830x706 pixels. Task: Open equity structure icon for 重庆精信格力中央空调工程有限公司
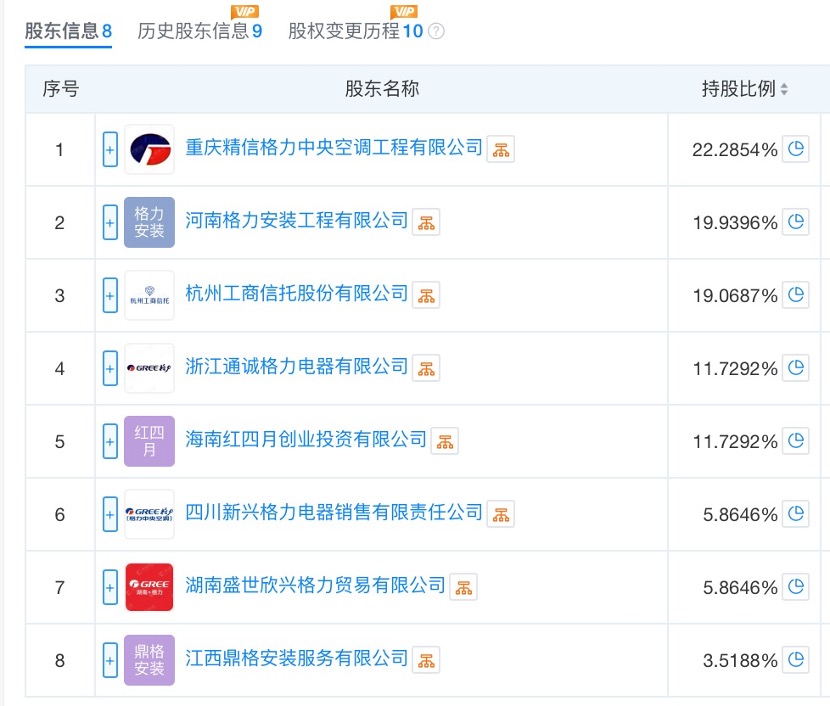(x=501, y=150)
